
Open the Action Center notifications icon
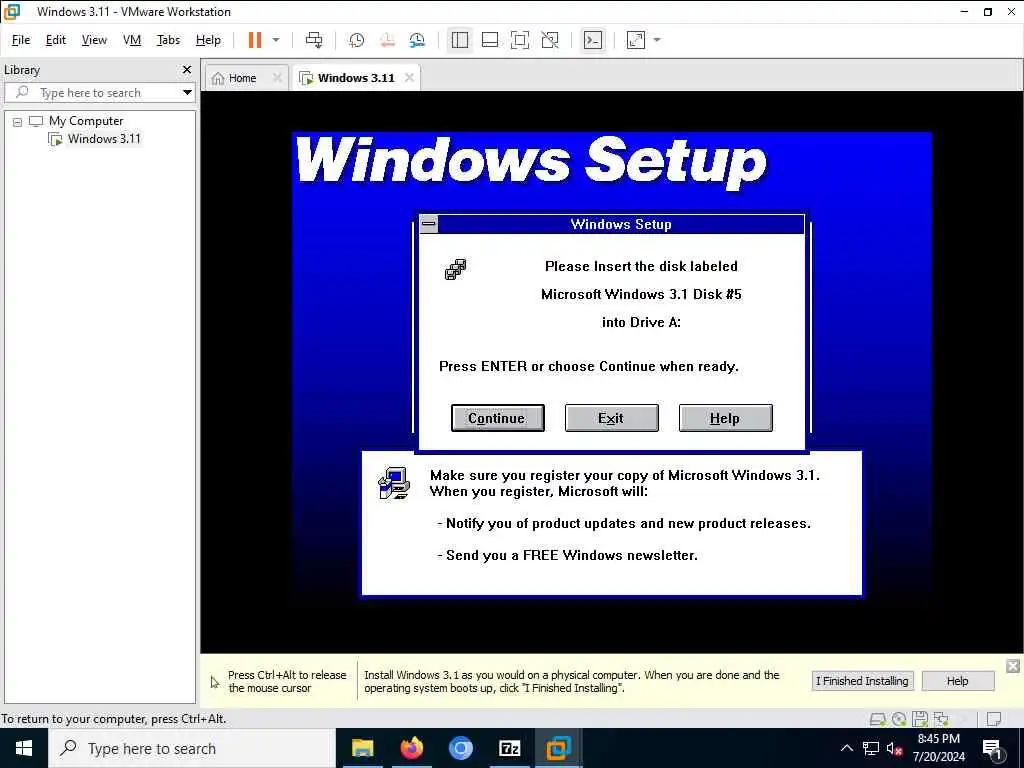point(993,750)
